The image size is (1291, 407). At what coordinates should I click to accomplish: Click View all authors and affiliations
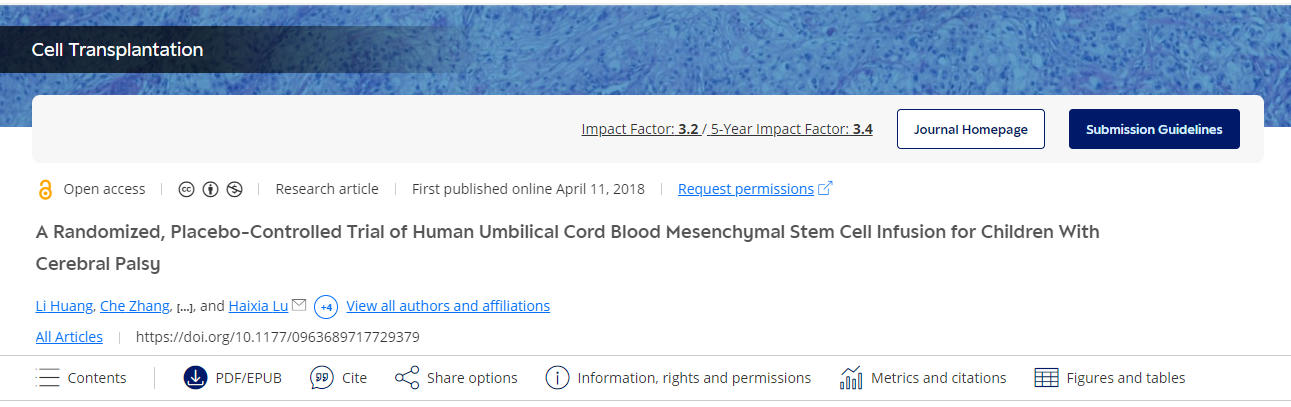pos(448,306)
